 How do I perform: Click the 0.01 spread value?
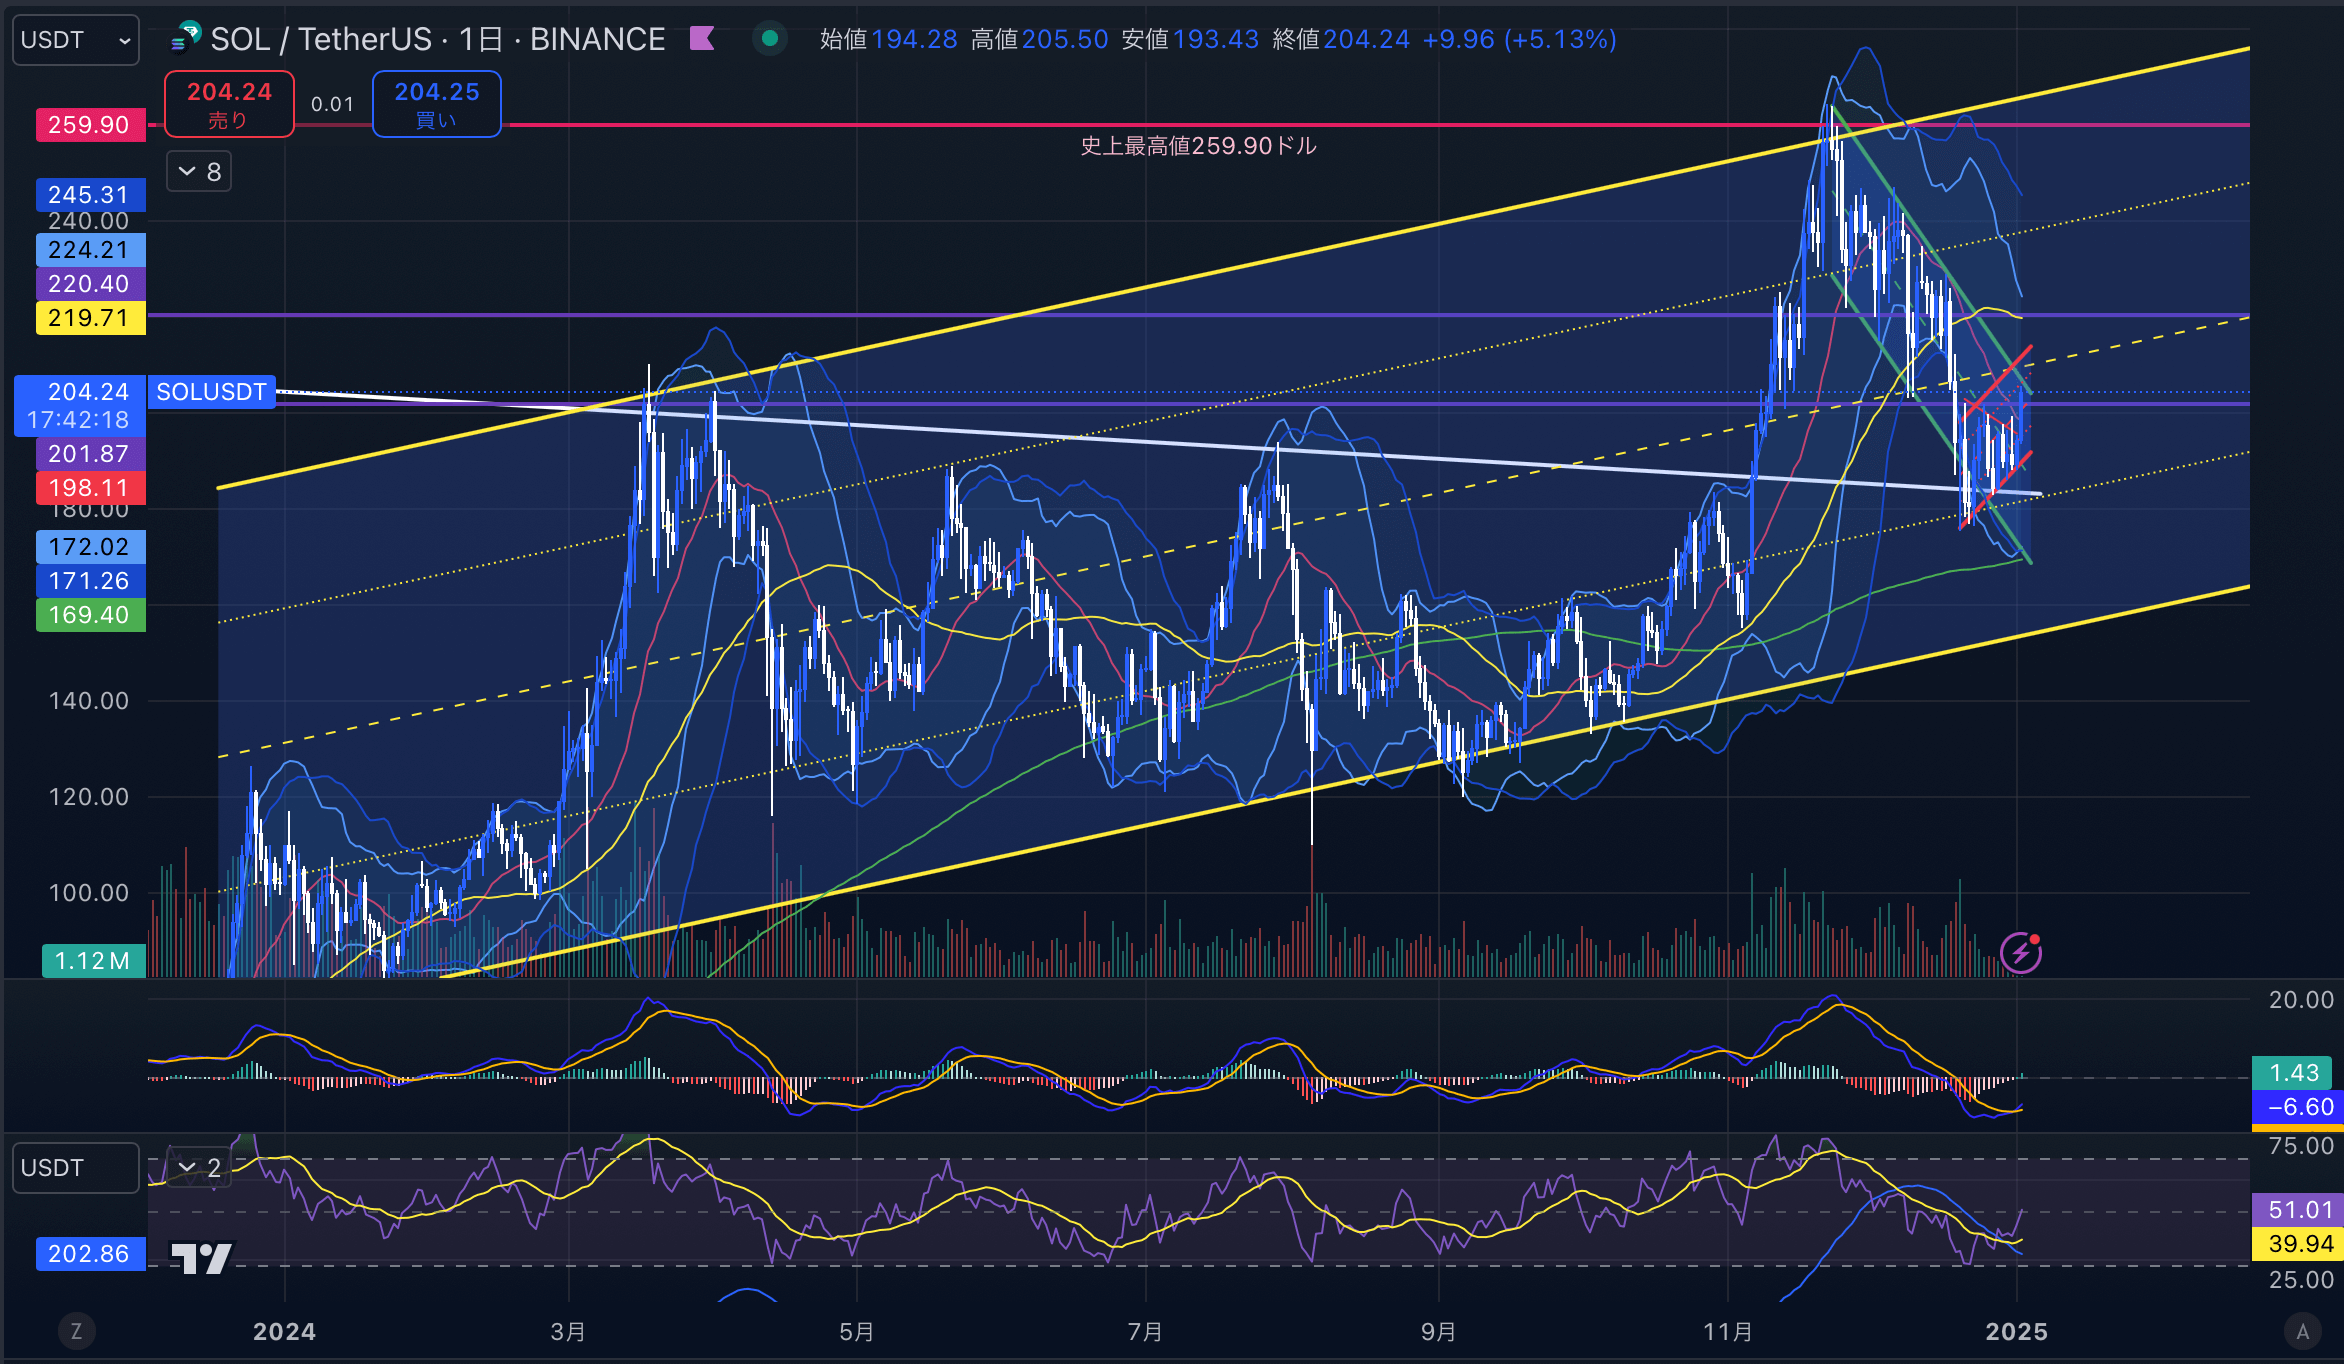(332, 104)
